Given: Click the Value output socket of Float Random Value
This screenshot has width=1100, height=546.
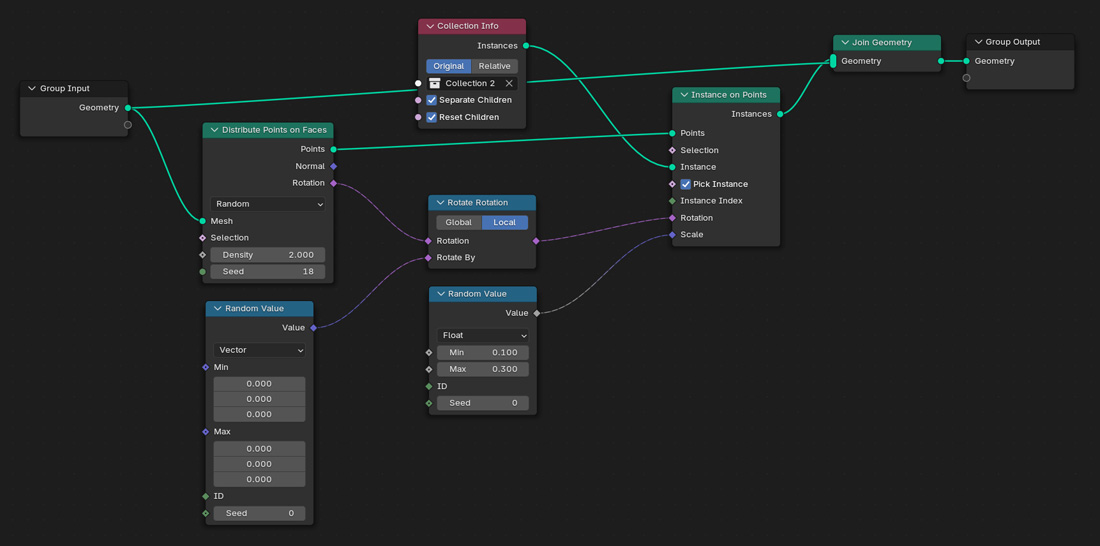Looking at the screenshot, I should pos(537,313).
